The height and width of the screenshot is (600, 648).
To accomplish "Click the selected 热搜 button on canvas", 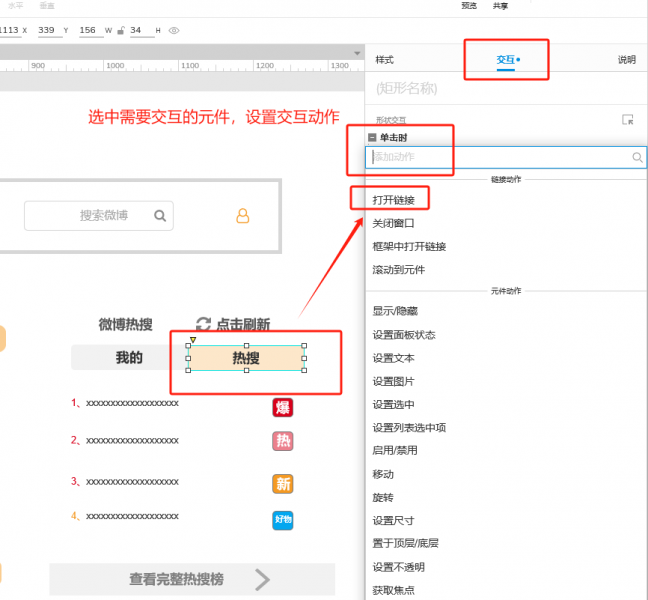I will click(x=246, y=358).
